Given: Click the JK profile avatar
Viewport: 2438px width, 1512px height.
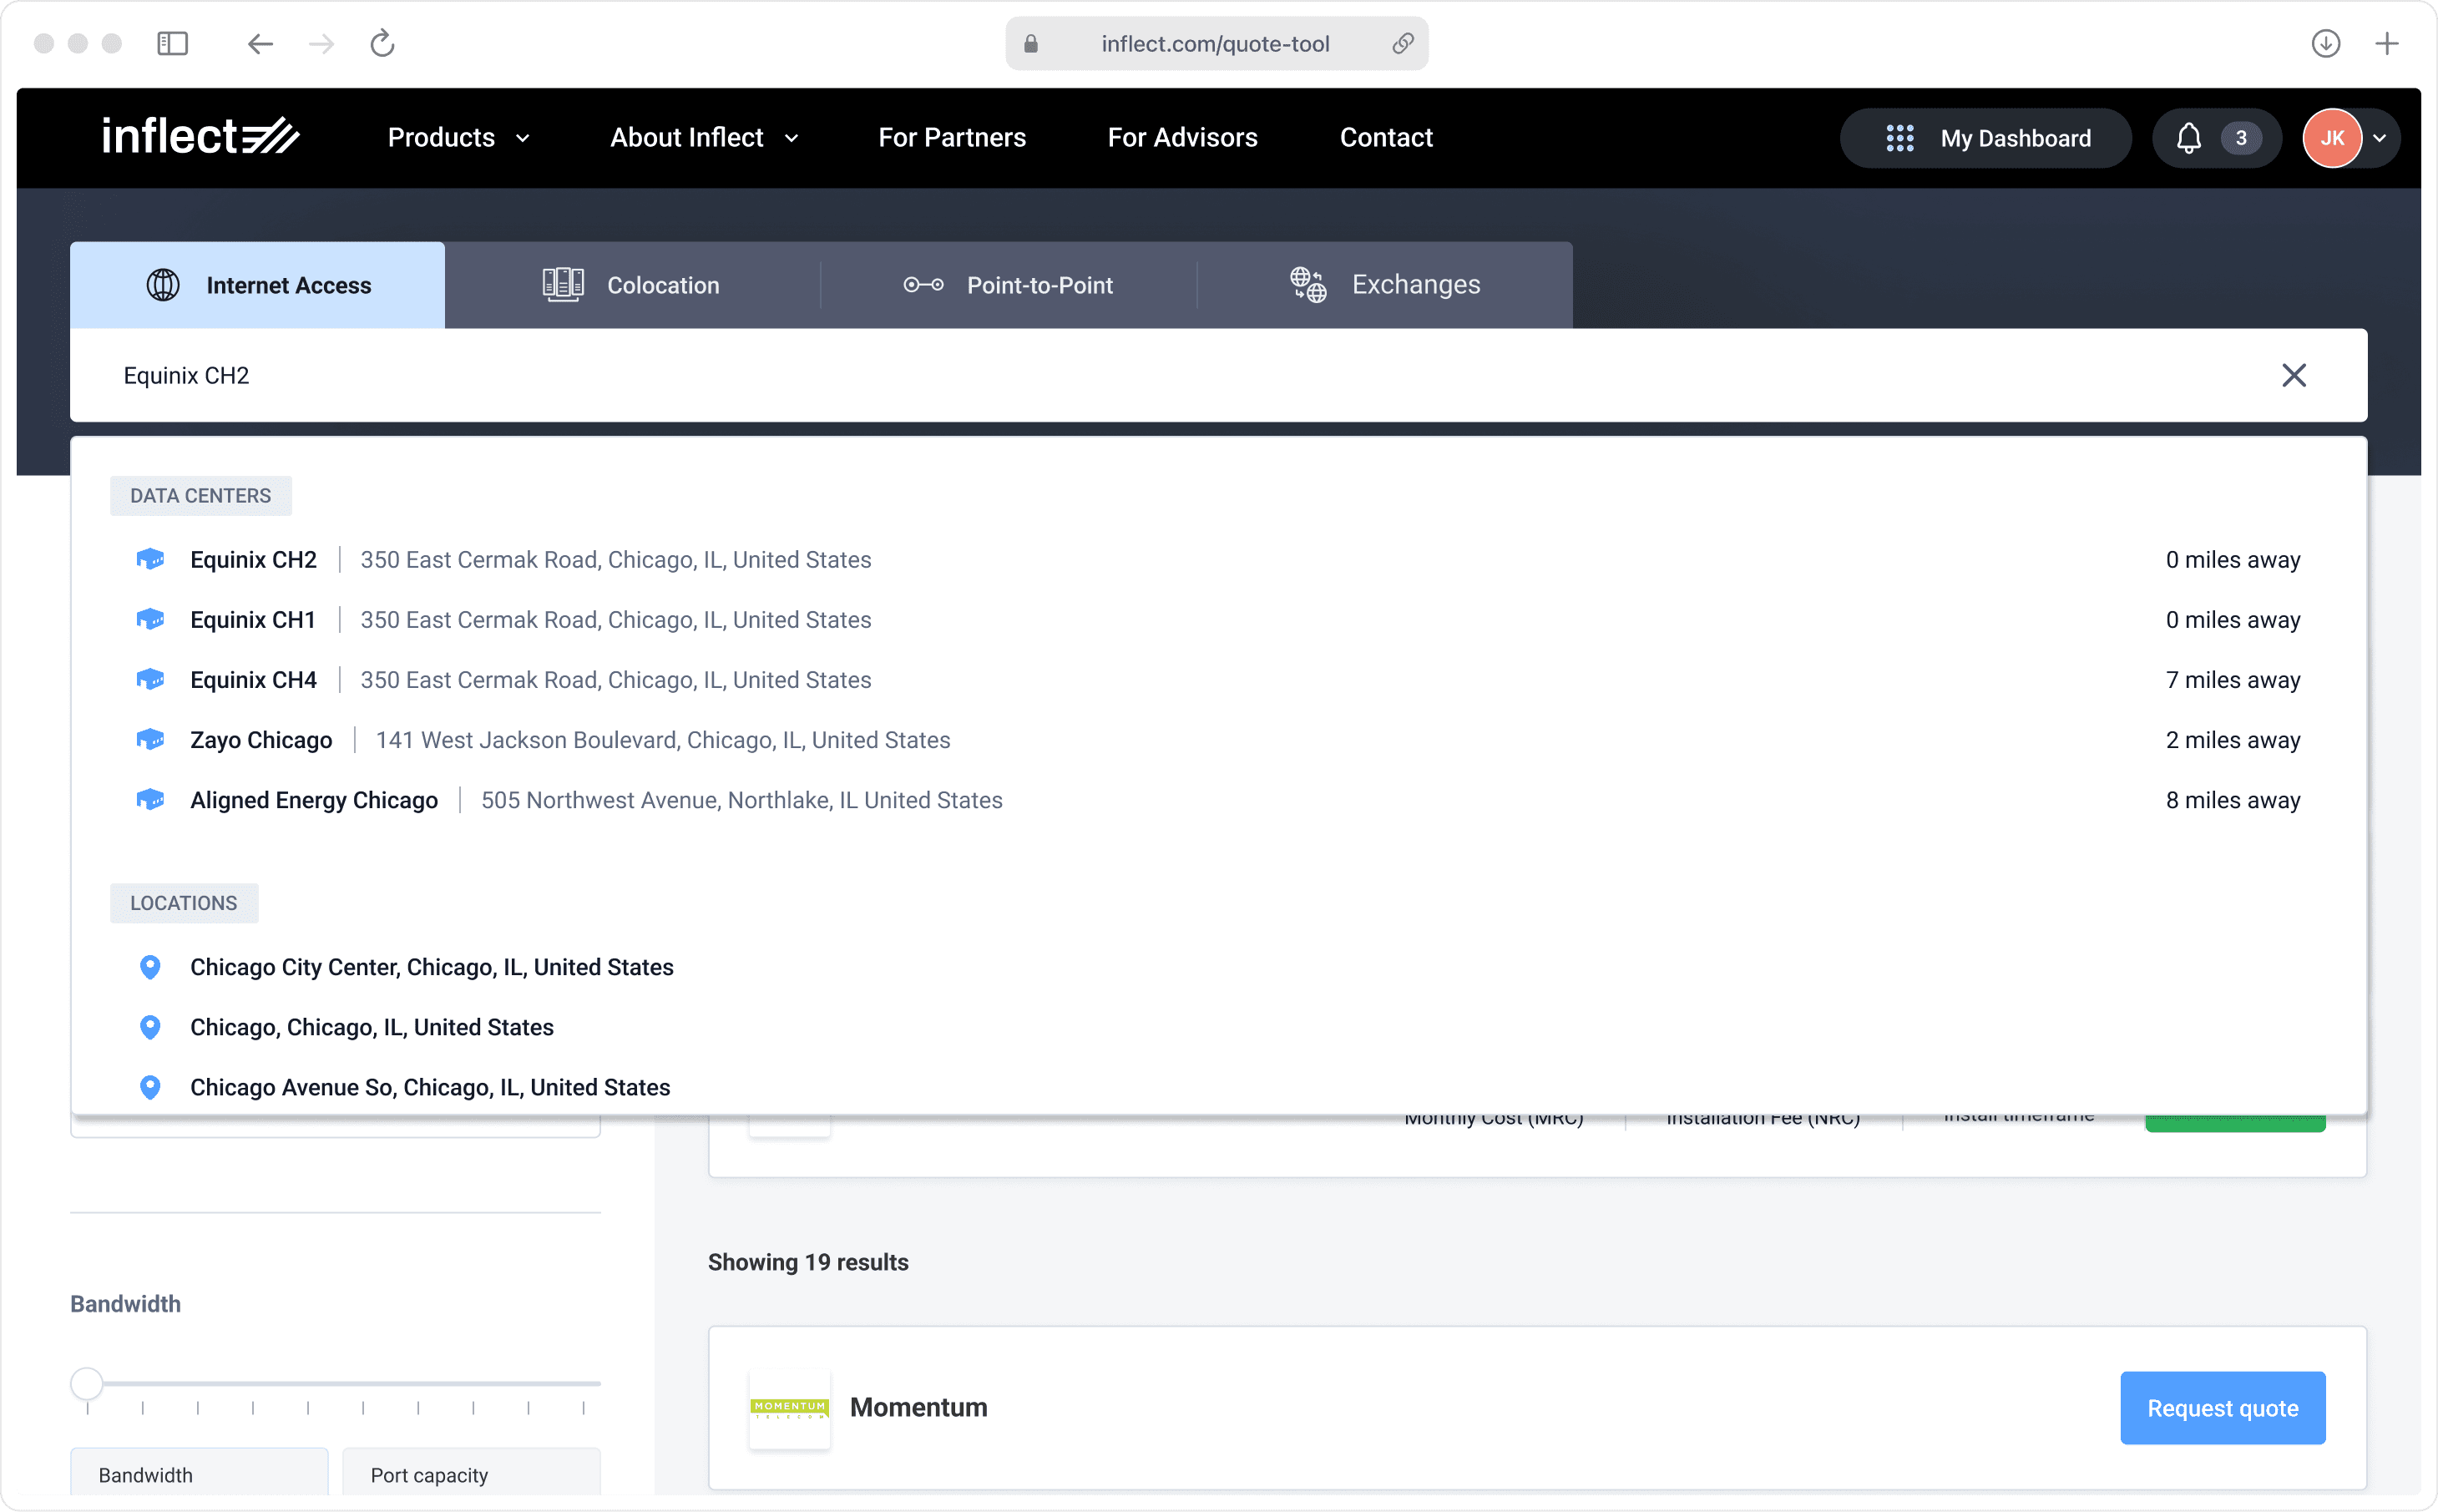Looking at the screenshot, I should (x=2331, y=138).
